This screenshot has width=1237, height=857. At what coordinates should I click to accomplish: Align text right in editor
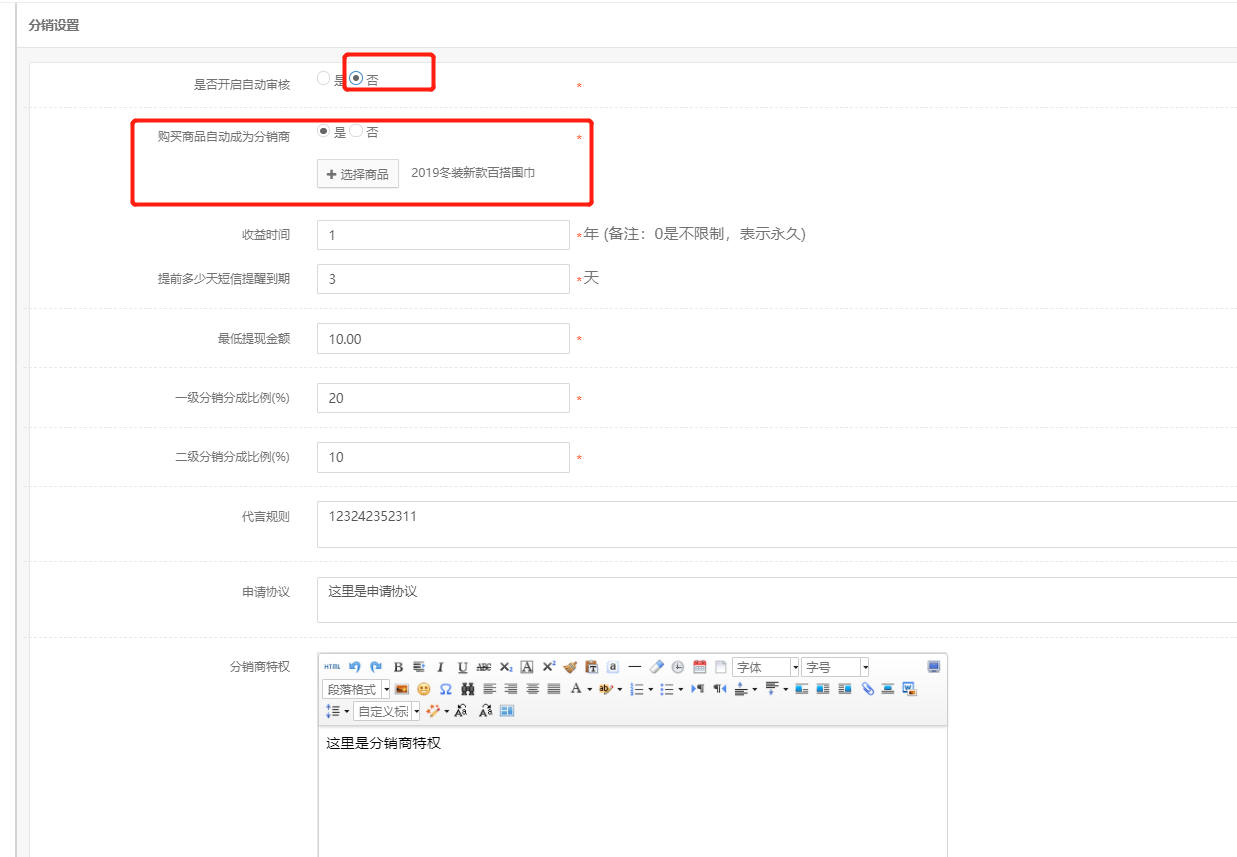click(511, 689)
